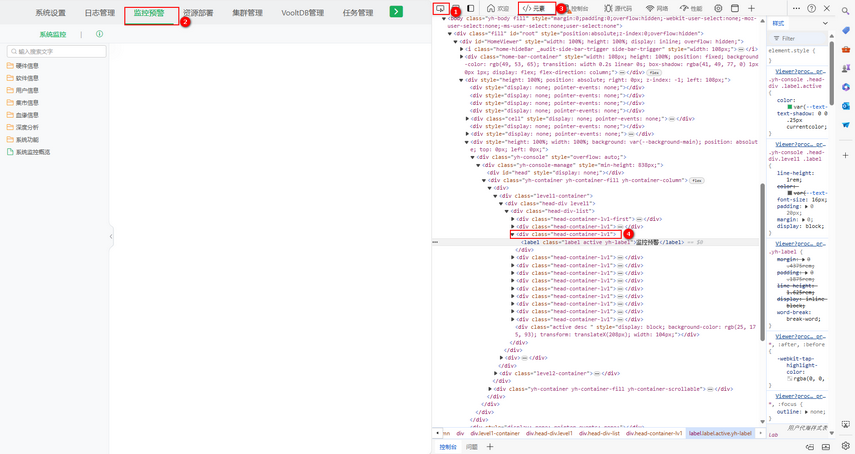This screenshot has width=855, height=454.
Task: Click the flex badge on yh-container-column div
Action: coord(696,180)
